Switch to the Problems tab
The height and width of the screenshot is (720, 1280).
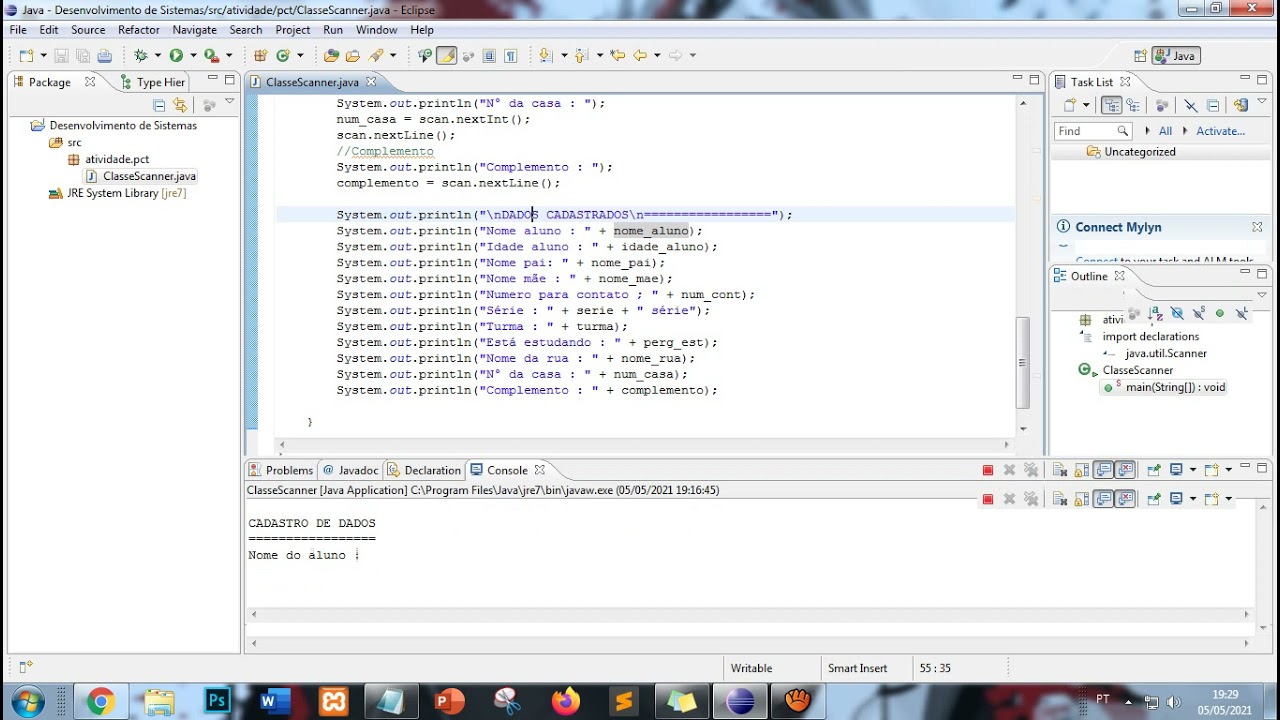point(281,470)
